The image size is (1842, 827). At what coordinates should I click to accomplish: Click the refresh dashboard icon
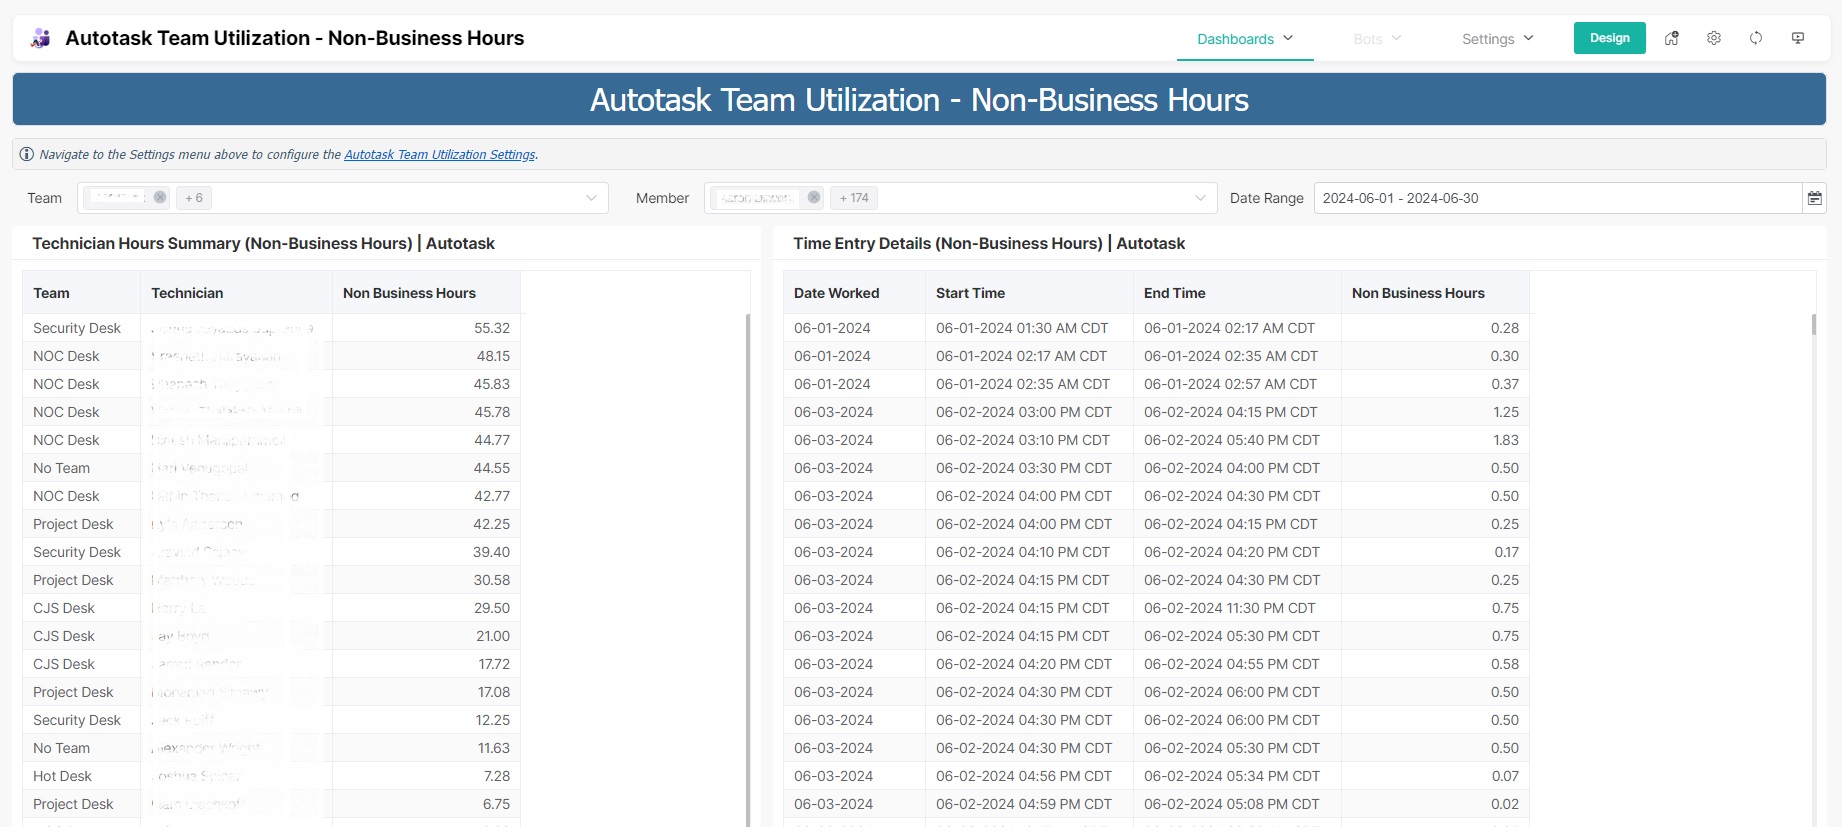pyautogui.click(x=1756, y=38)
